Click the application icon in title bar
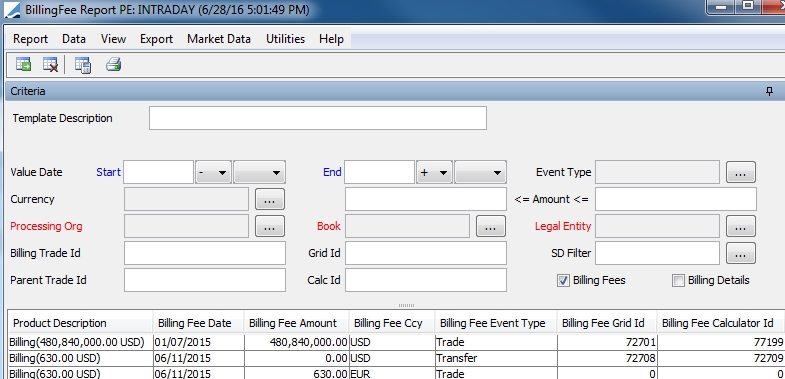Screen dimensions: 785x379 [12, 10]
